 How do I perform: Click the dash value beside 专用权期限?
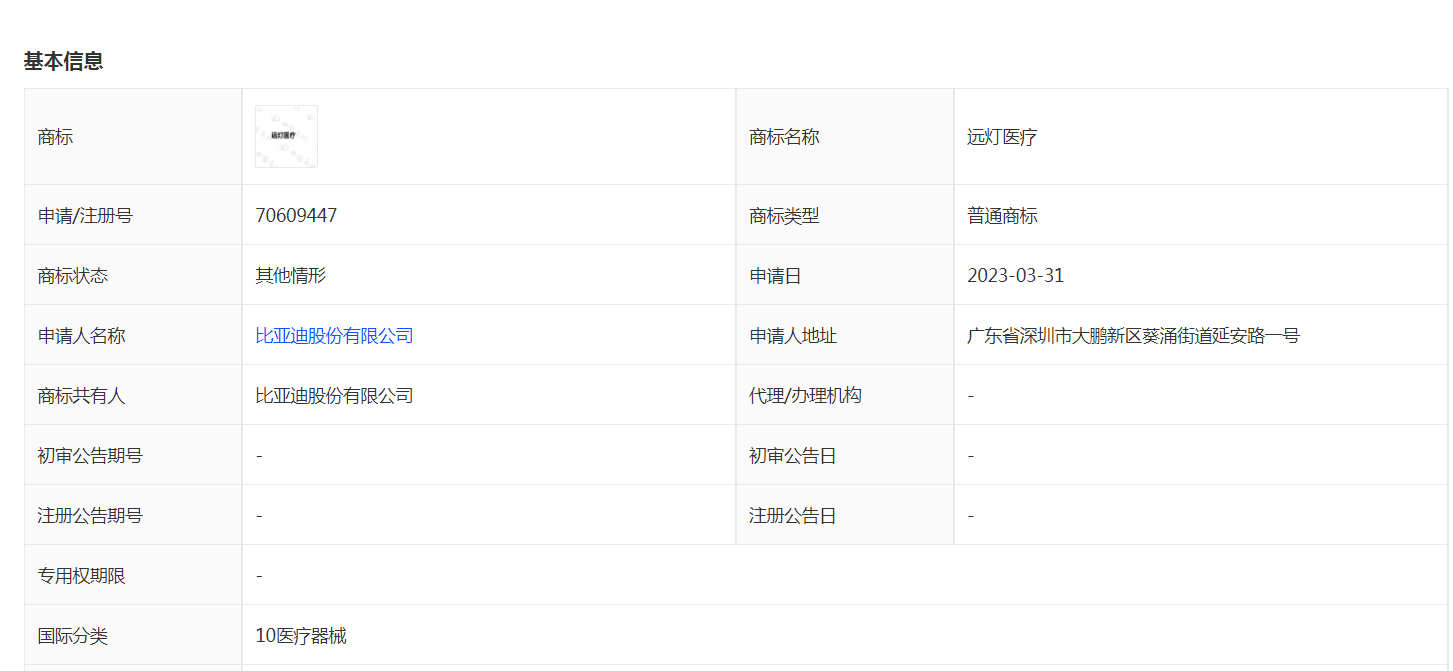tap(259, 576)
